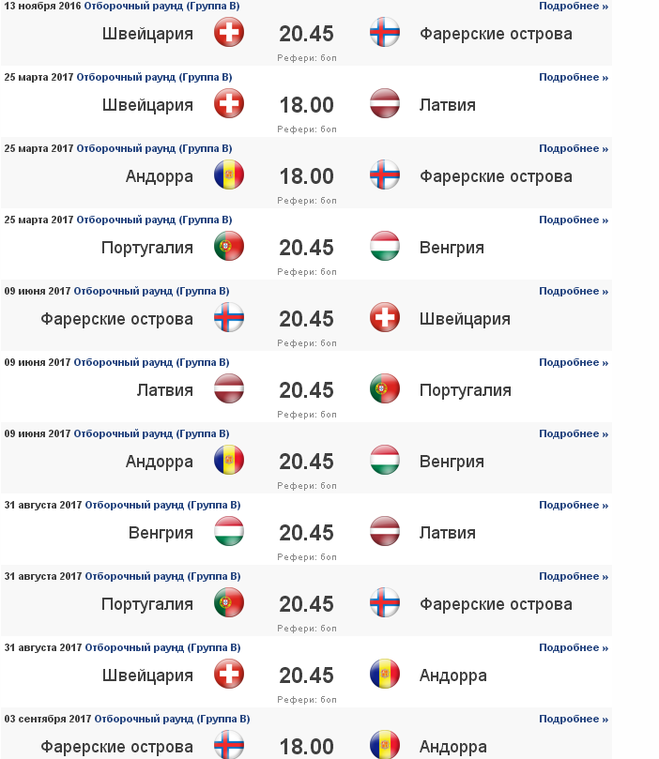Click Andorra flag in Андорра–Фарерские острова match
The height and width of the screenshot is (759, 659).
(229, 176)
